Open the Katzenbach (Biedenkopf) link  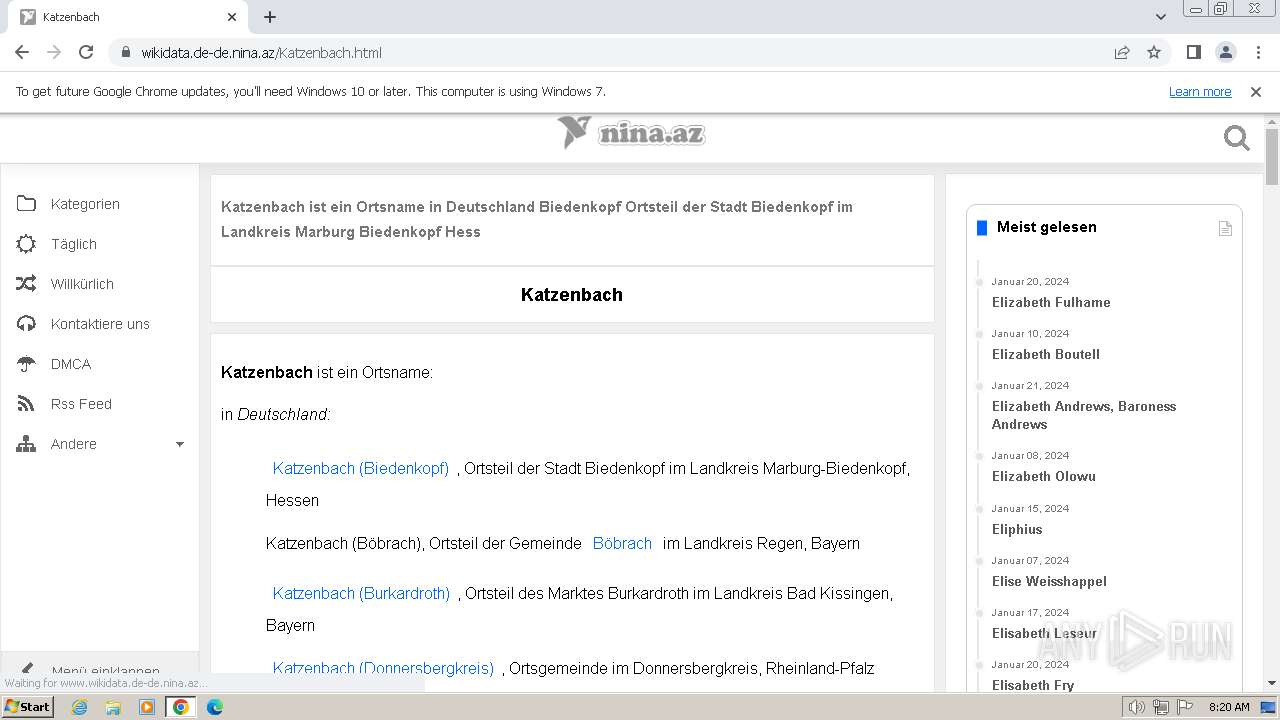point(360,468)
